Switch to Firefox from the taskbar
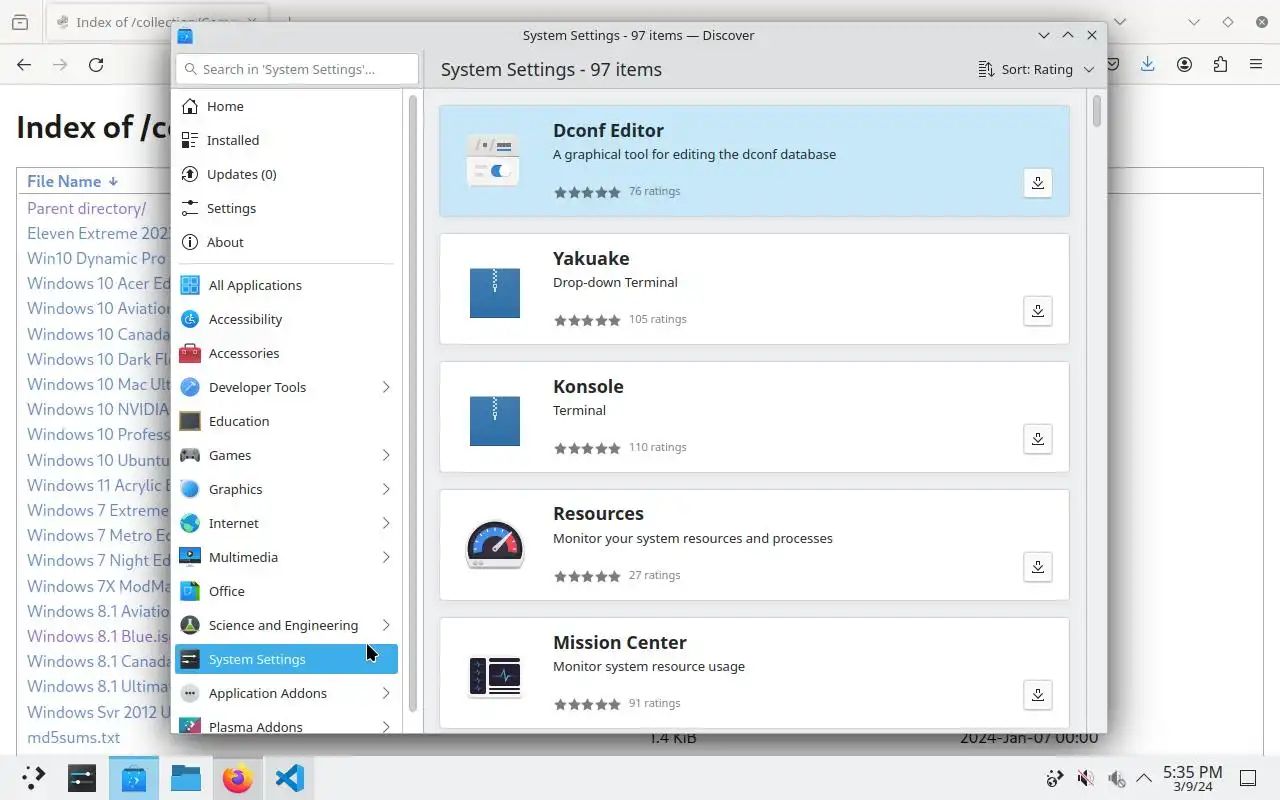Viewport: 1280px width, 800px height. tap(238, 778)
